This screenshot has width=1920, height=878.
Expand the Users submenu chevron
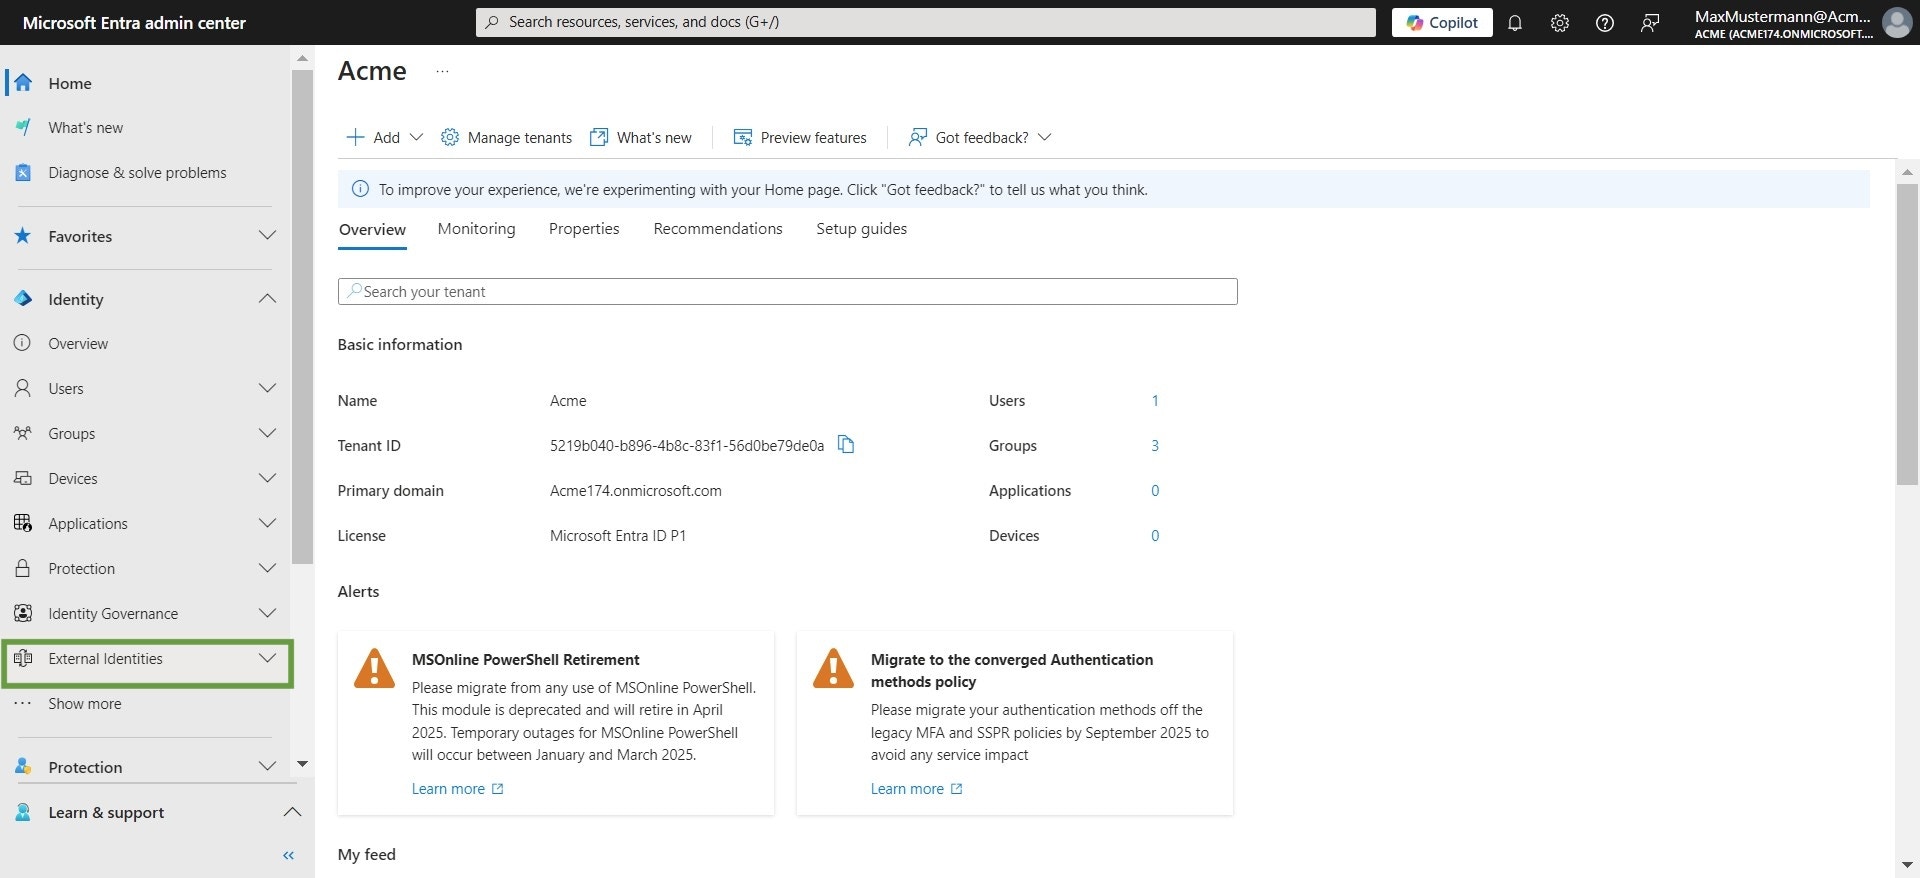[x=267, y=388]
